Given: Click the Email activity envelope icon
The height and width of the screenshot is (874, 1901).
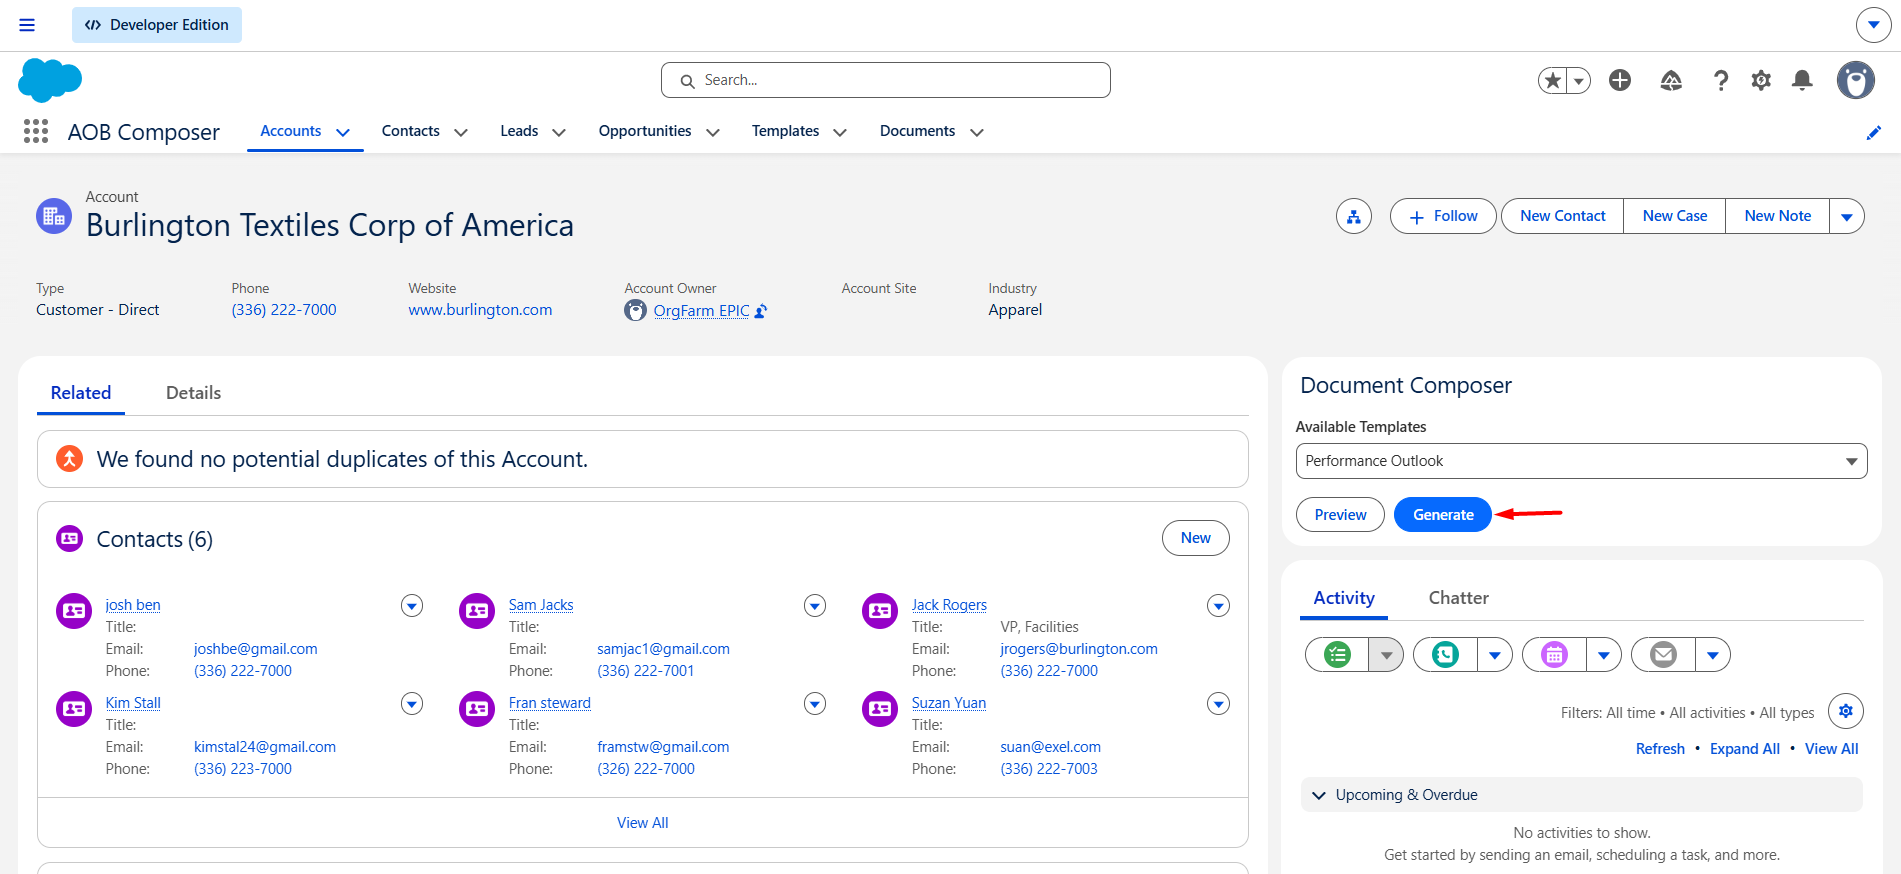Looking at the screenshot, I should (x=1663, y=655).
